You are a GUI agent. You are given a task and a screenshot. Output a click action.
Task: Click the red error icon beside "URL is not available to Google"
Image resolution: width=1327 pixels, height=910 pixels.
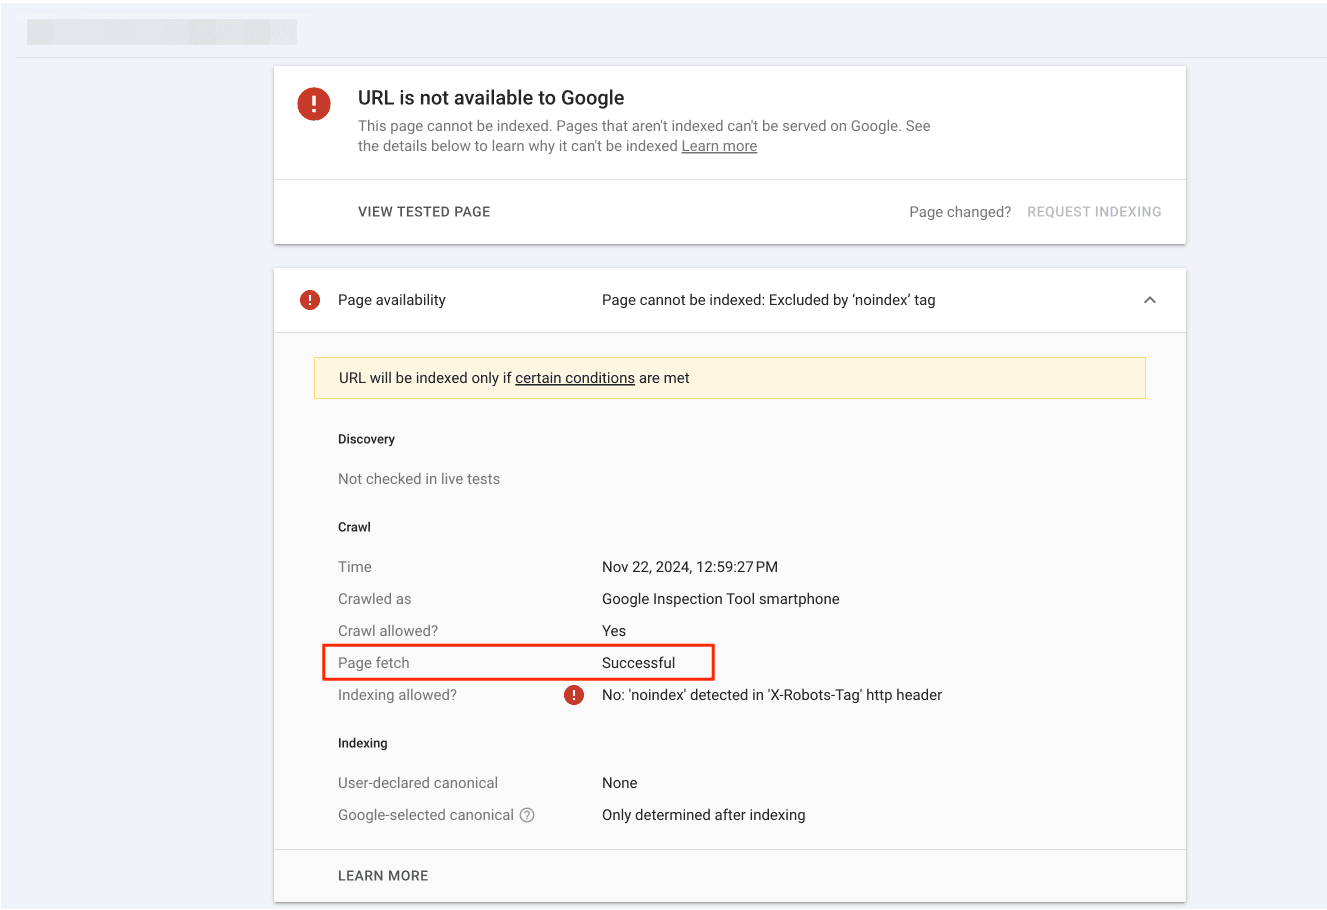pyautogui.click(x=313, y=103)
